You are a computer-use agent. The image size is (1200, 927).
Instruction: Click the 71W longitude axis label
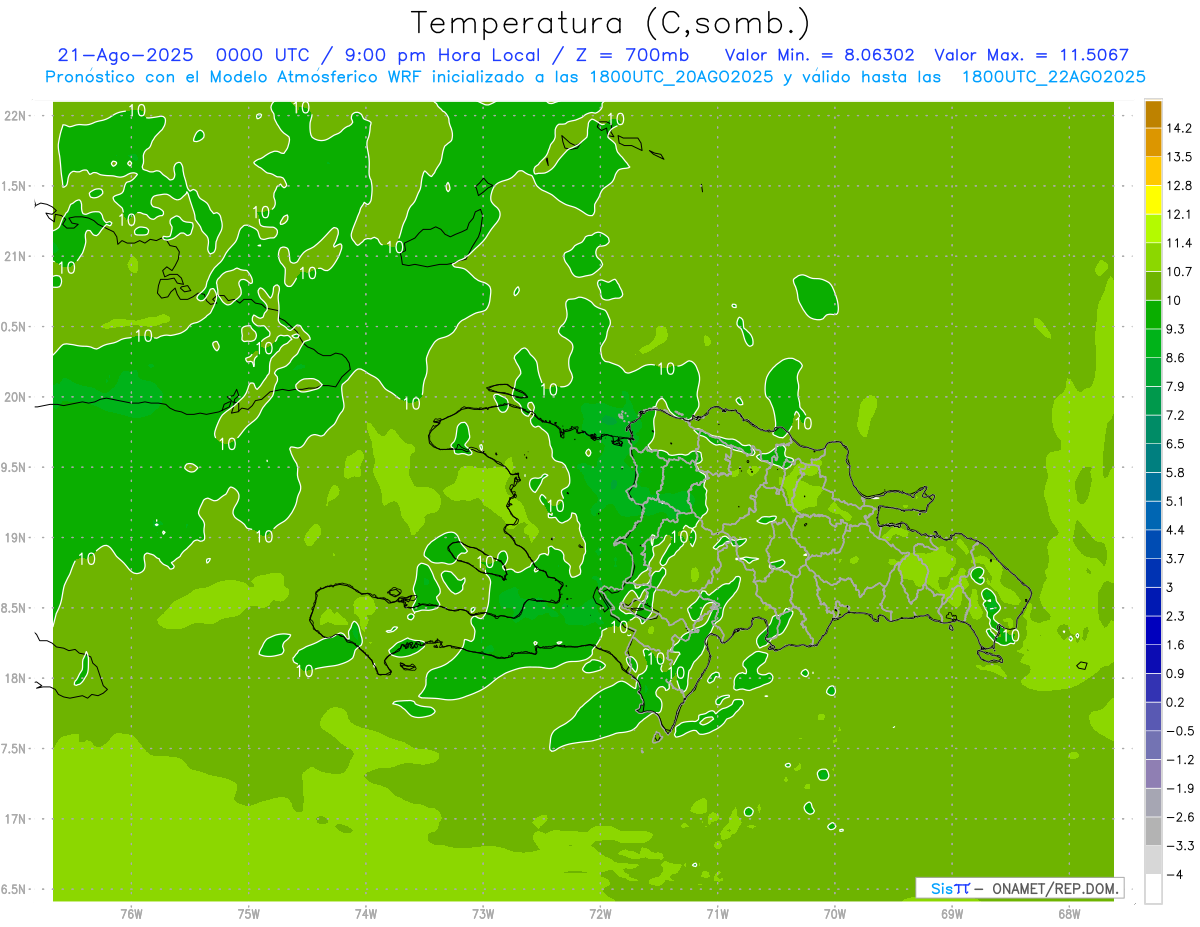pyautogui.click(x=717, y=913)
